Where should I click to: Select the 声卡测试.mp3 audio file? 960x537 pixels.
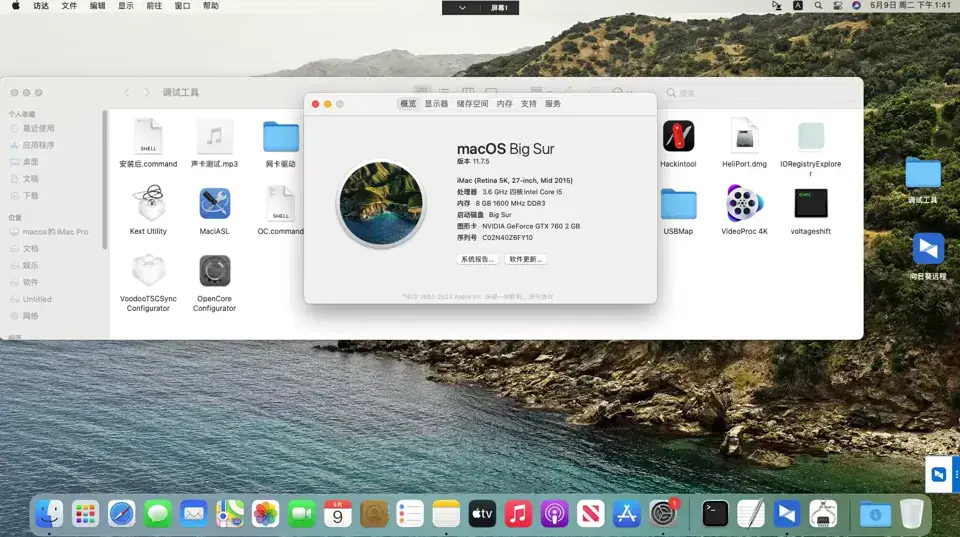(214, 136)
